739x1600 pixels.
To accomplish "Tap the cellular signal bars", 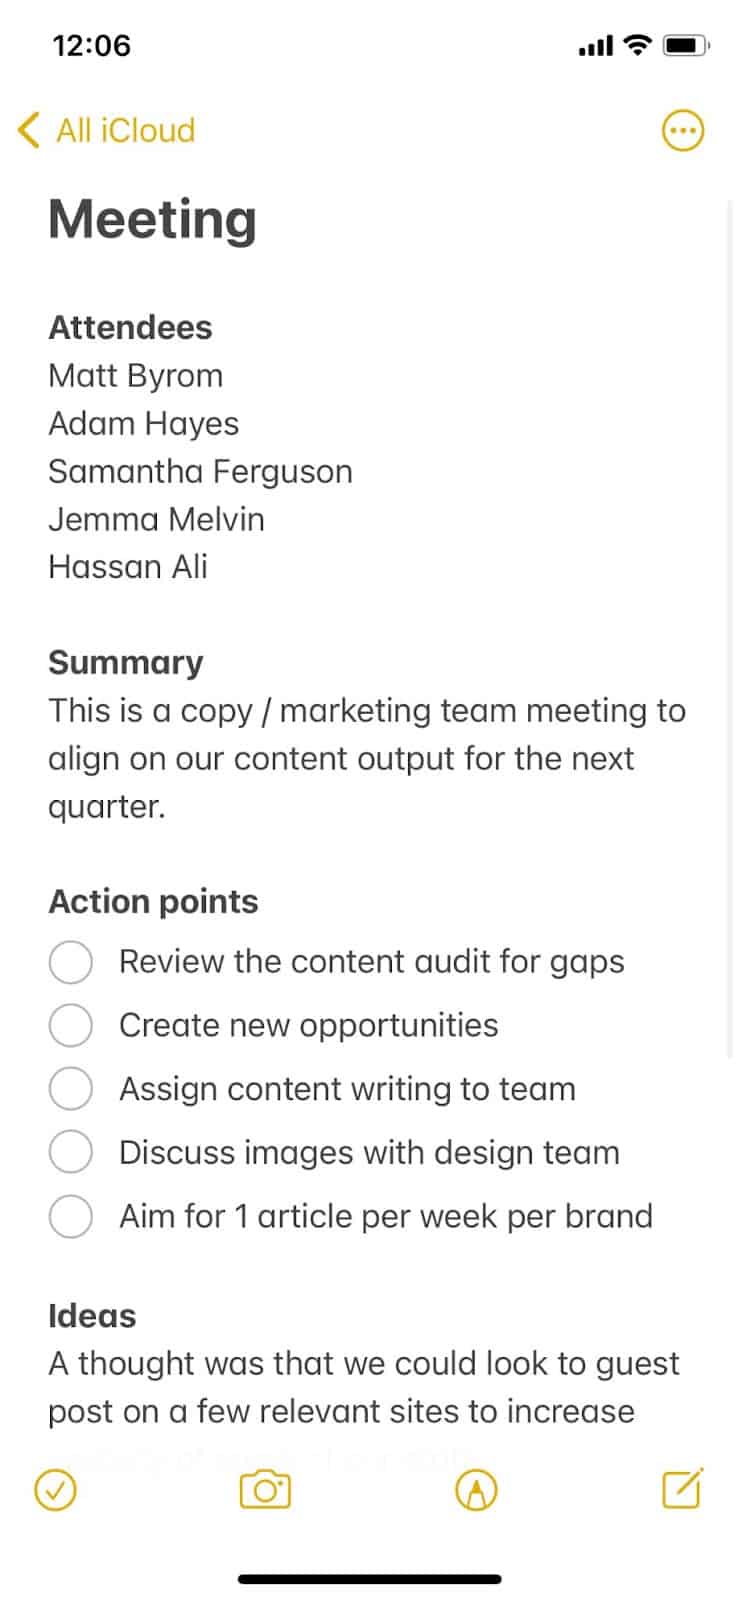I will click(596, 45).
